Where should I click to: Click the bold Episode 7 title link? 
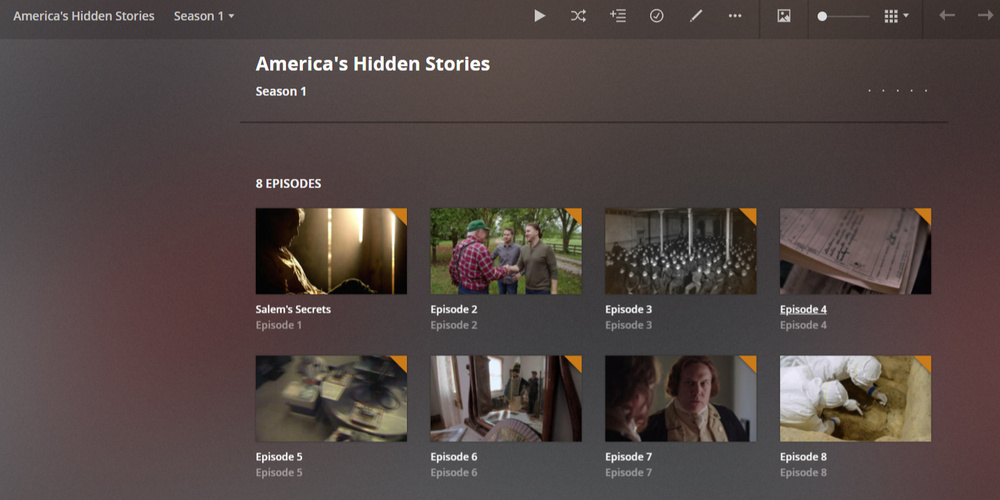click(629, 457)
